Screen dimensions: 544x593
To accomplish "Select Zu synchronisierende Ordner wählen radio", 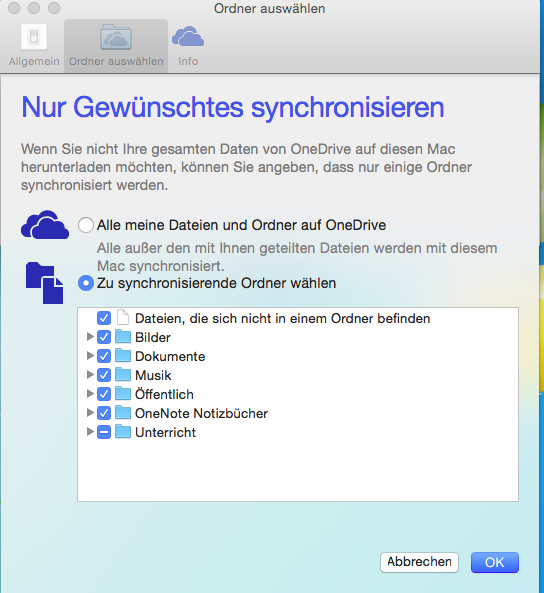I will 86,283.
